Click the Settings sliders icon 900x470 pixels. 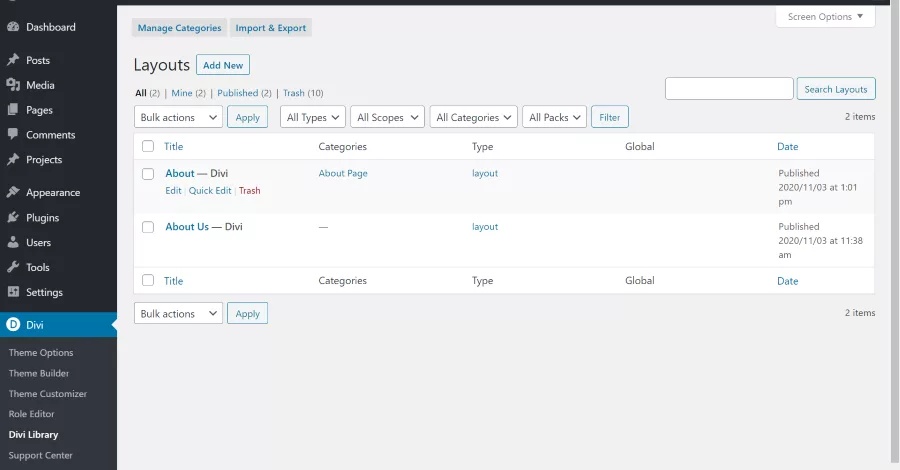(13, 292)
